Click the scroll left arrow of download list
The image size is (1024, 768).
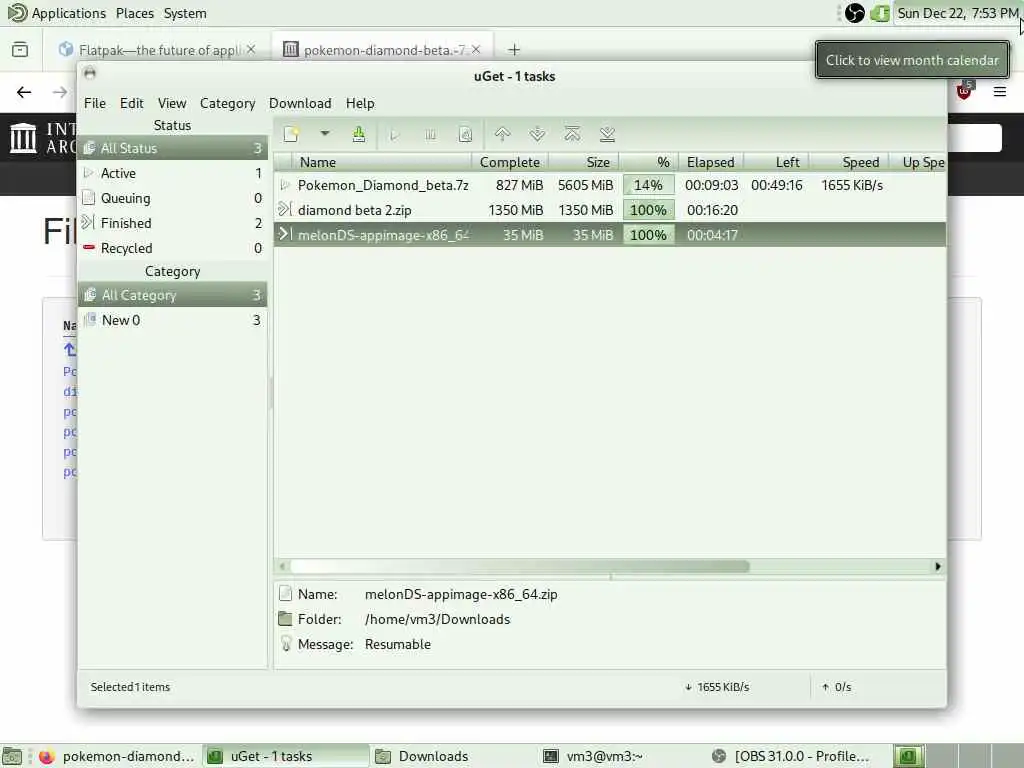(x=282, y=566)
